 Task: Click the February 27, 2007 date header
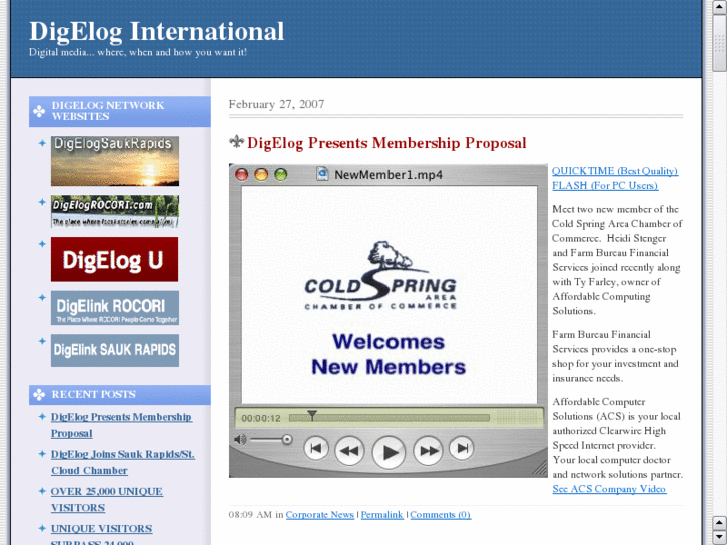click(x=276, y=104)
